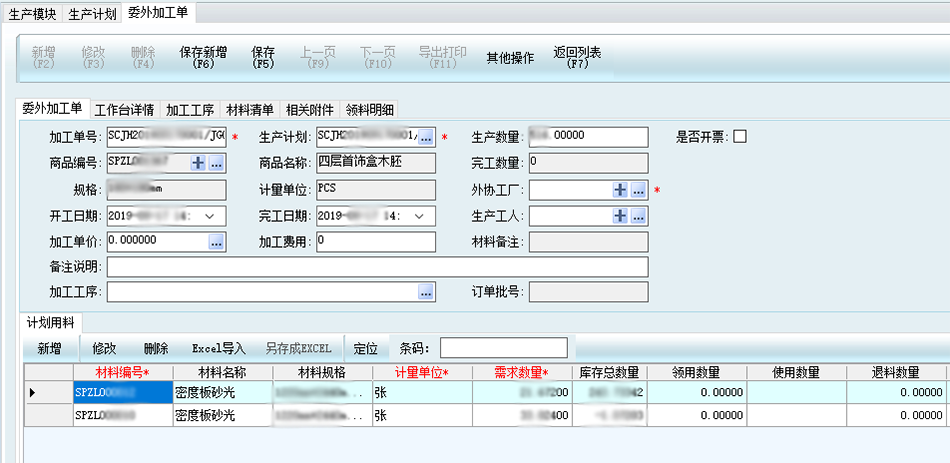Image resolution: width=950 pixels, height=463 pixels.
Task: Open ellipsis lookup for 加工单价
Action: coord(216,242)
